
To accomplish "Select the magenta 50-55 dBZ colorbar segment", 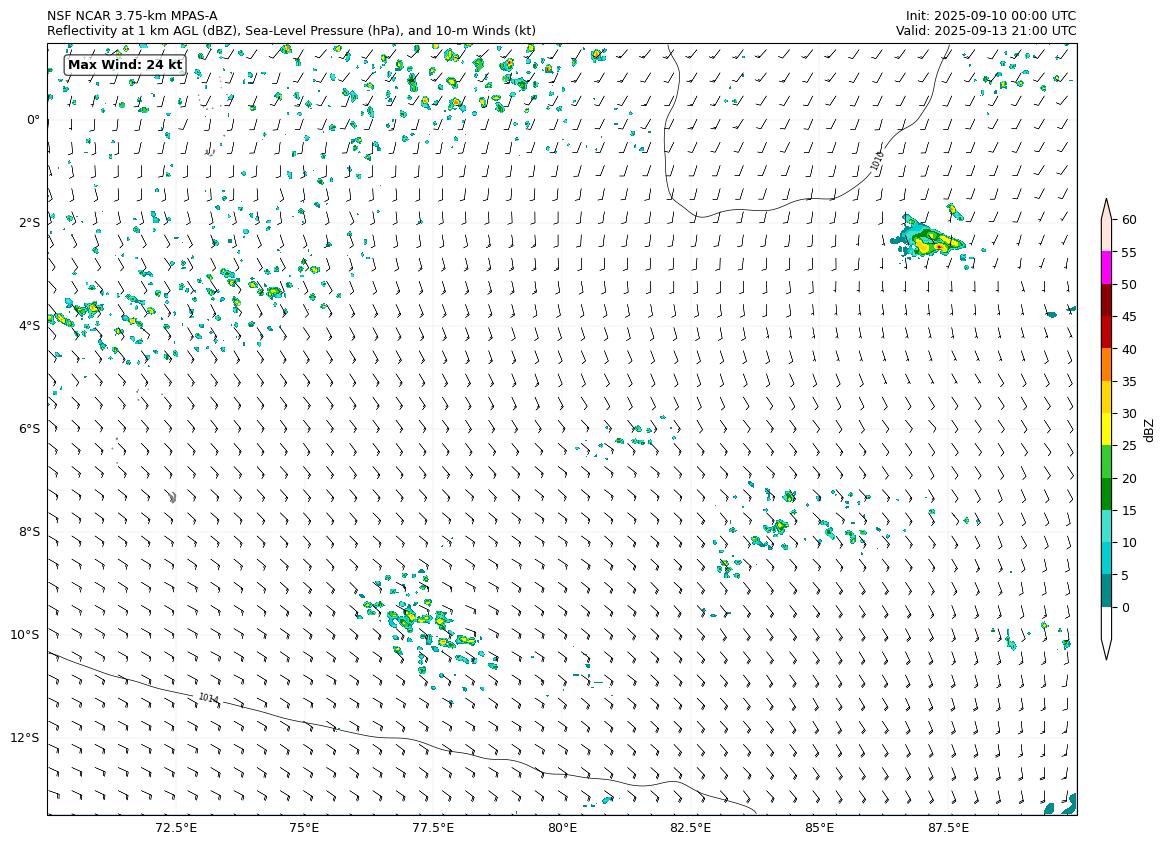I will point(1106,268).
